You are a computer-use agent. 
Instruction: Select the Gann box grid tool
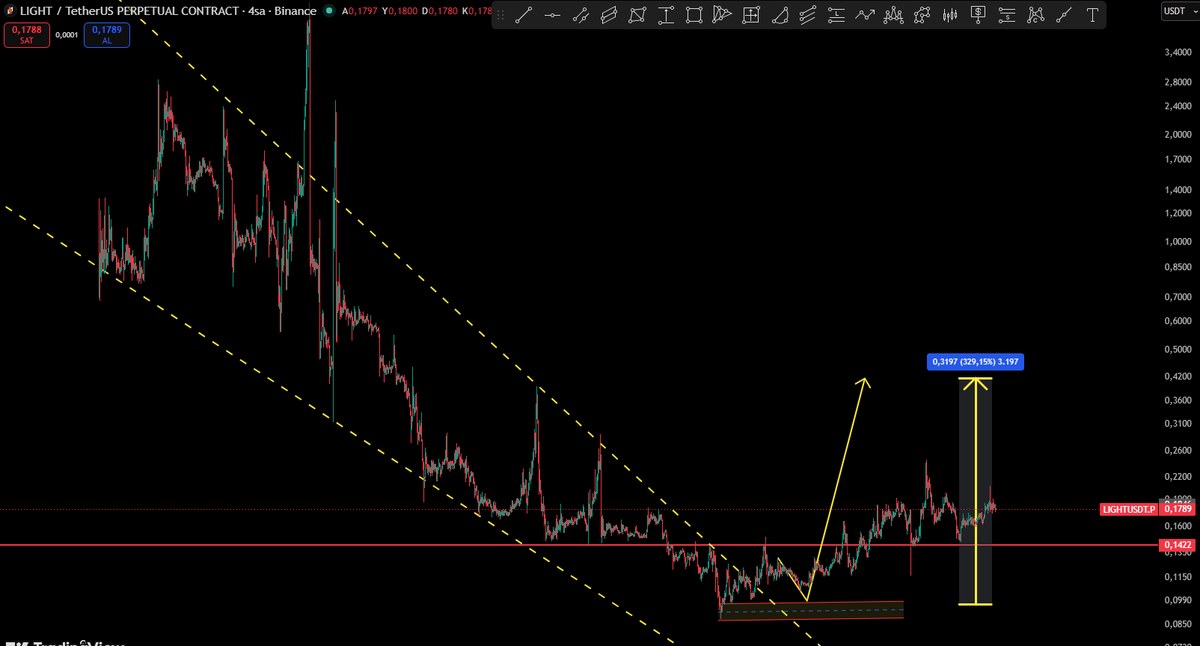tap(751, 15)
